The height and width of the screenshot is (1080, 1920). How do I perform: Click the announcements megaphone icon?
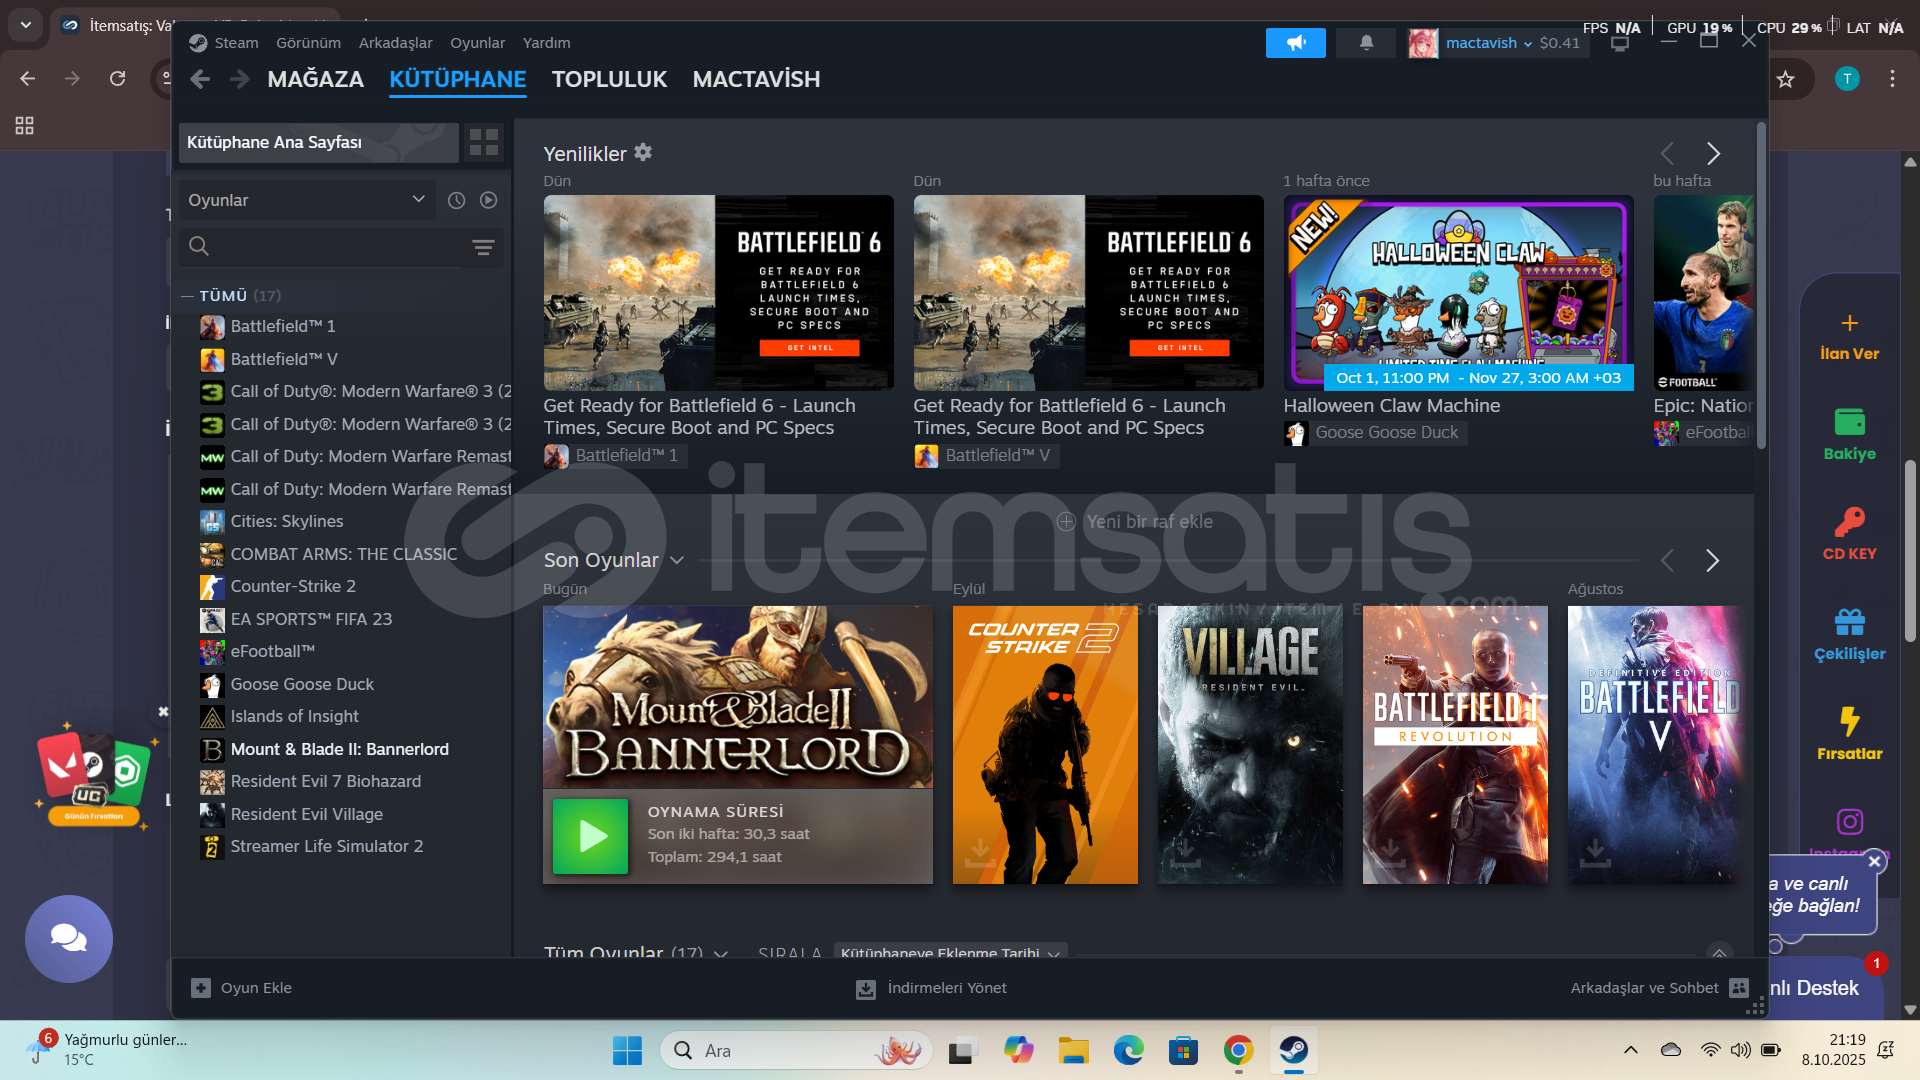(x=1295, y=43)
